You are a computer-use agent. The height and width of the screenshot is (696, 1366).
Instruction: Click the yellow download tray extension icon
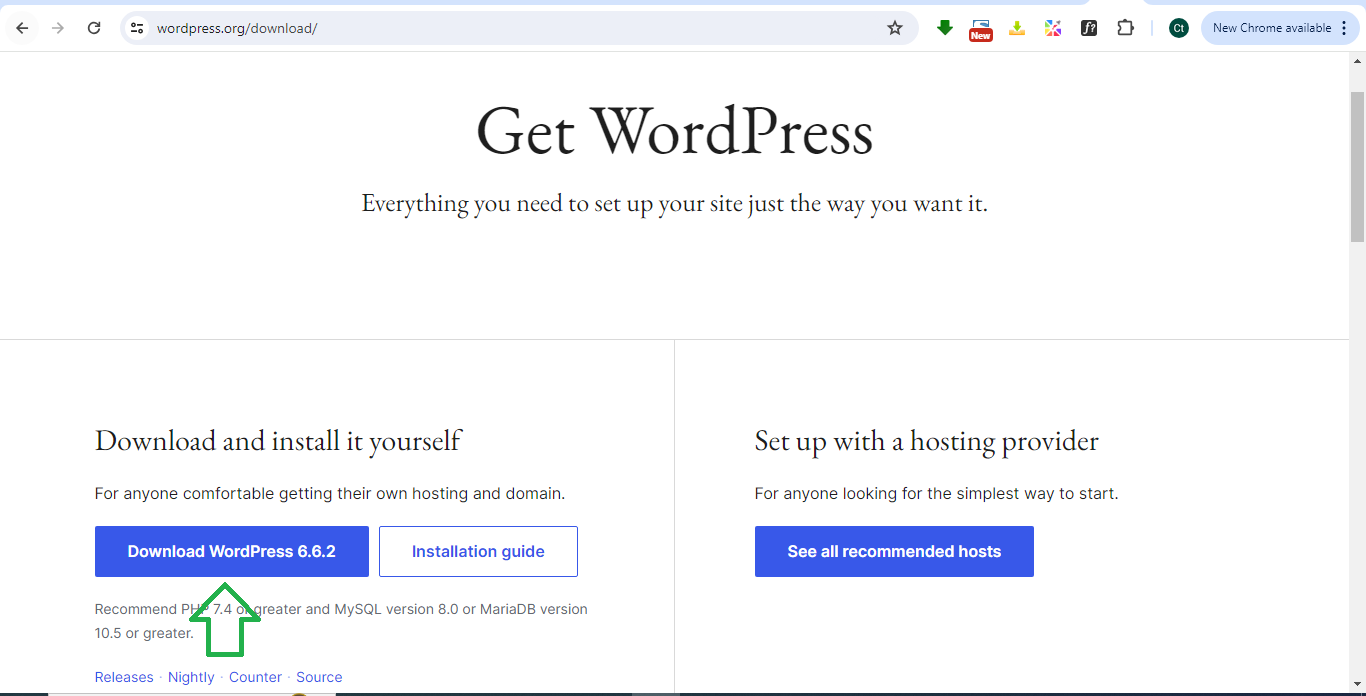point(1017,28)
